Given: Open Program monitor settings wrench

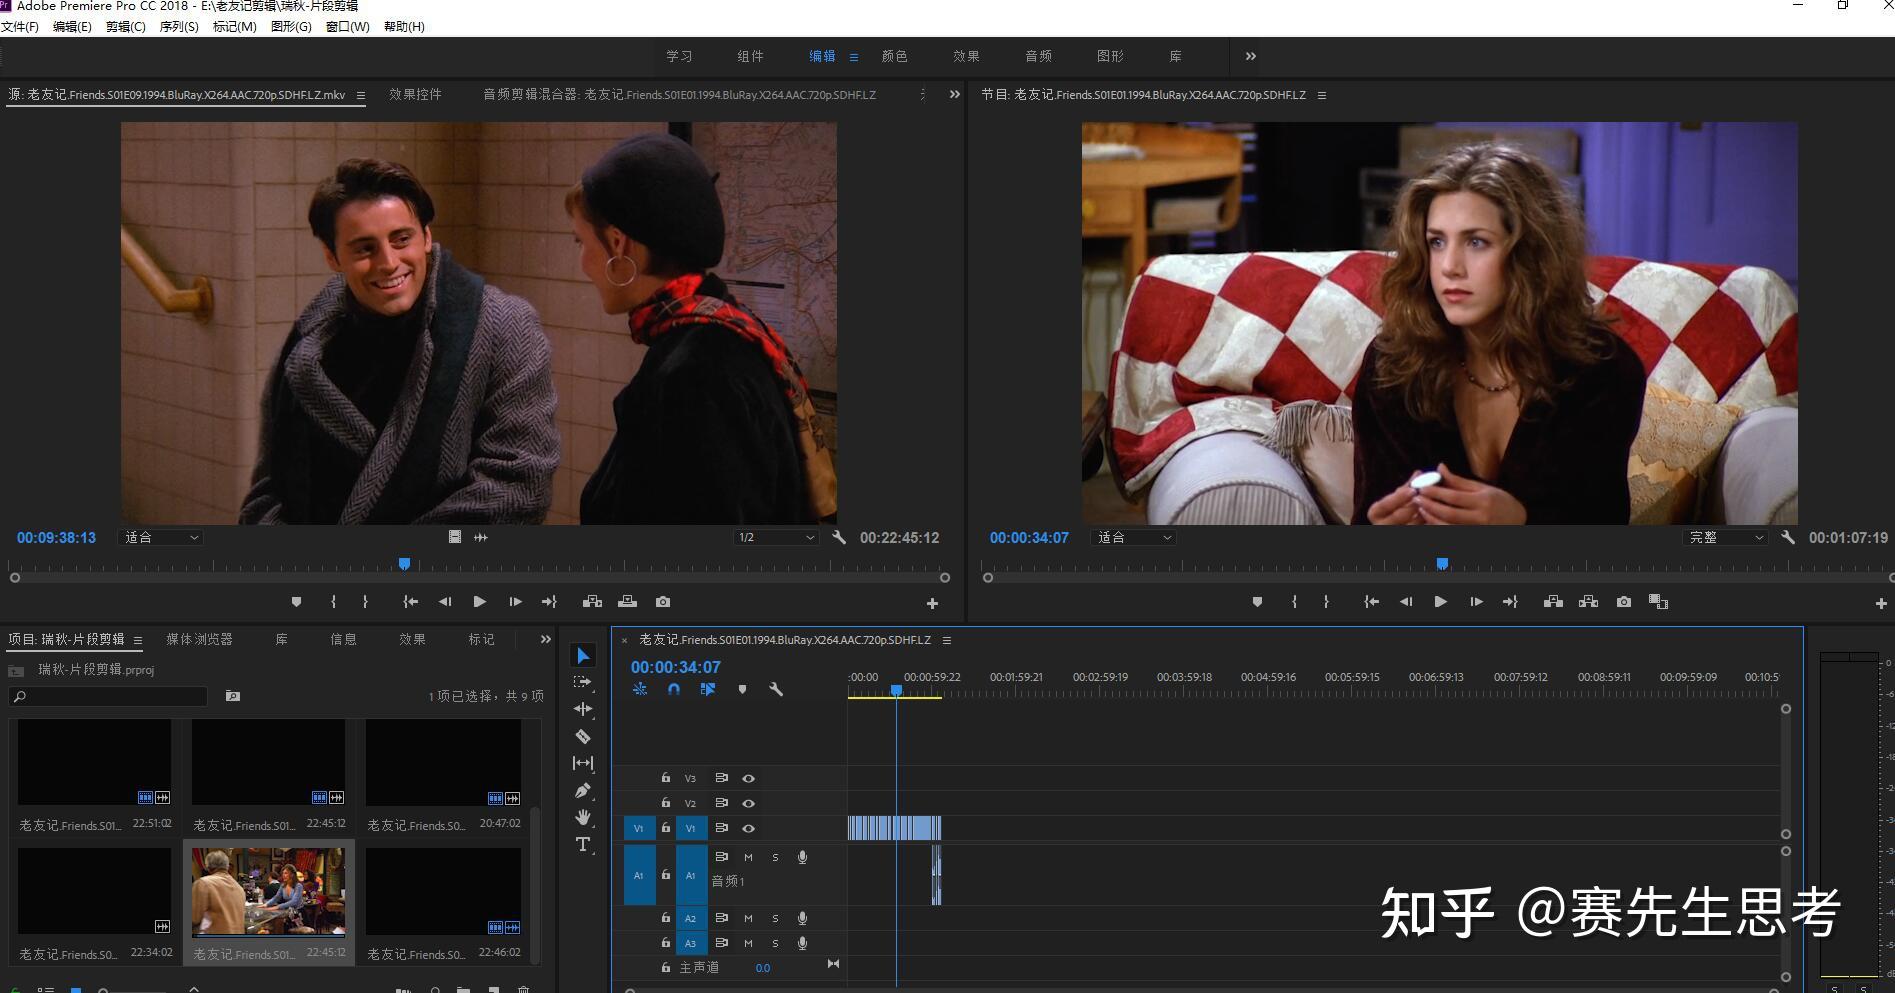Looking at the screenshot, I should coord(1788,537).
